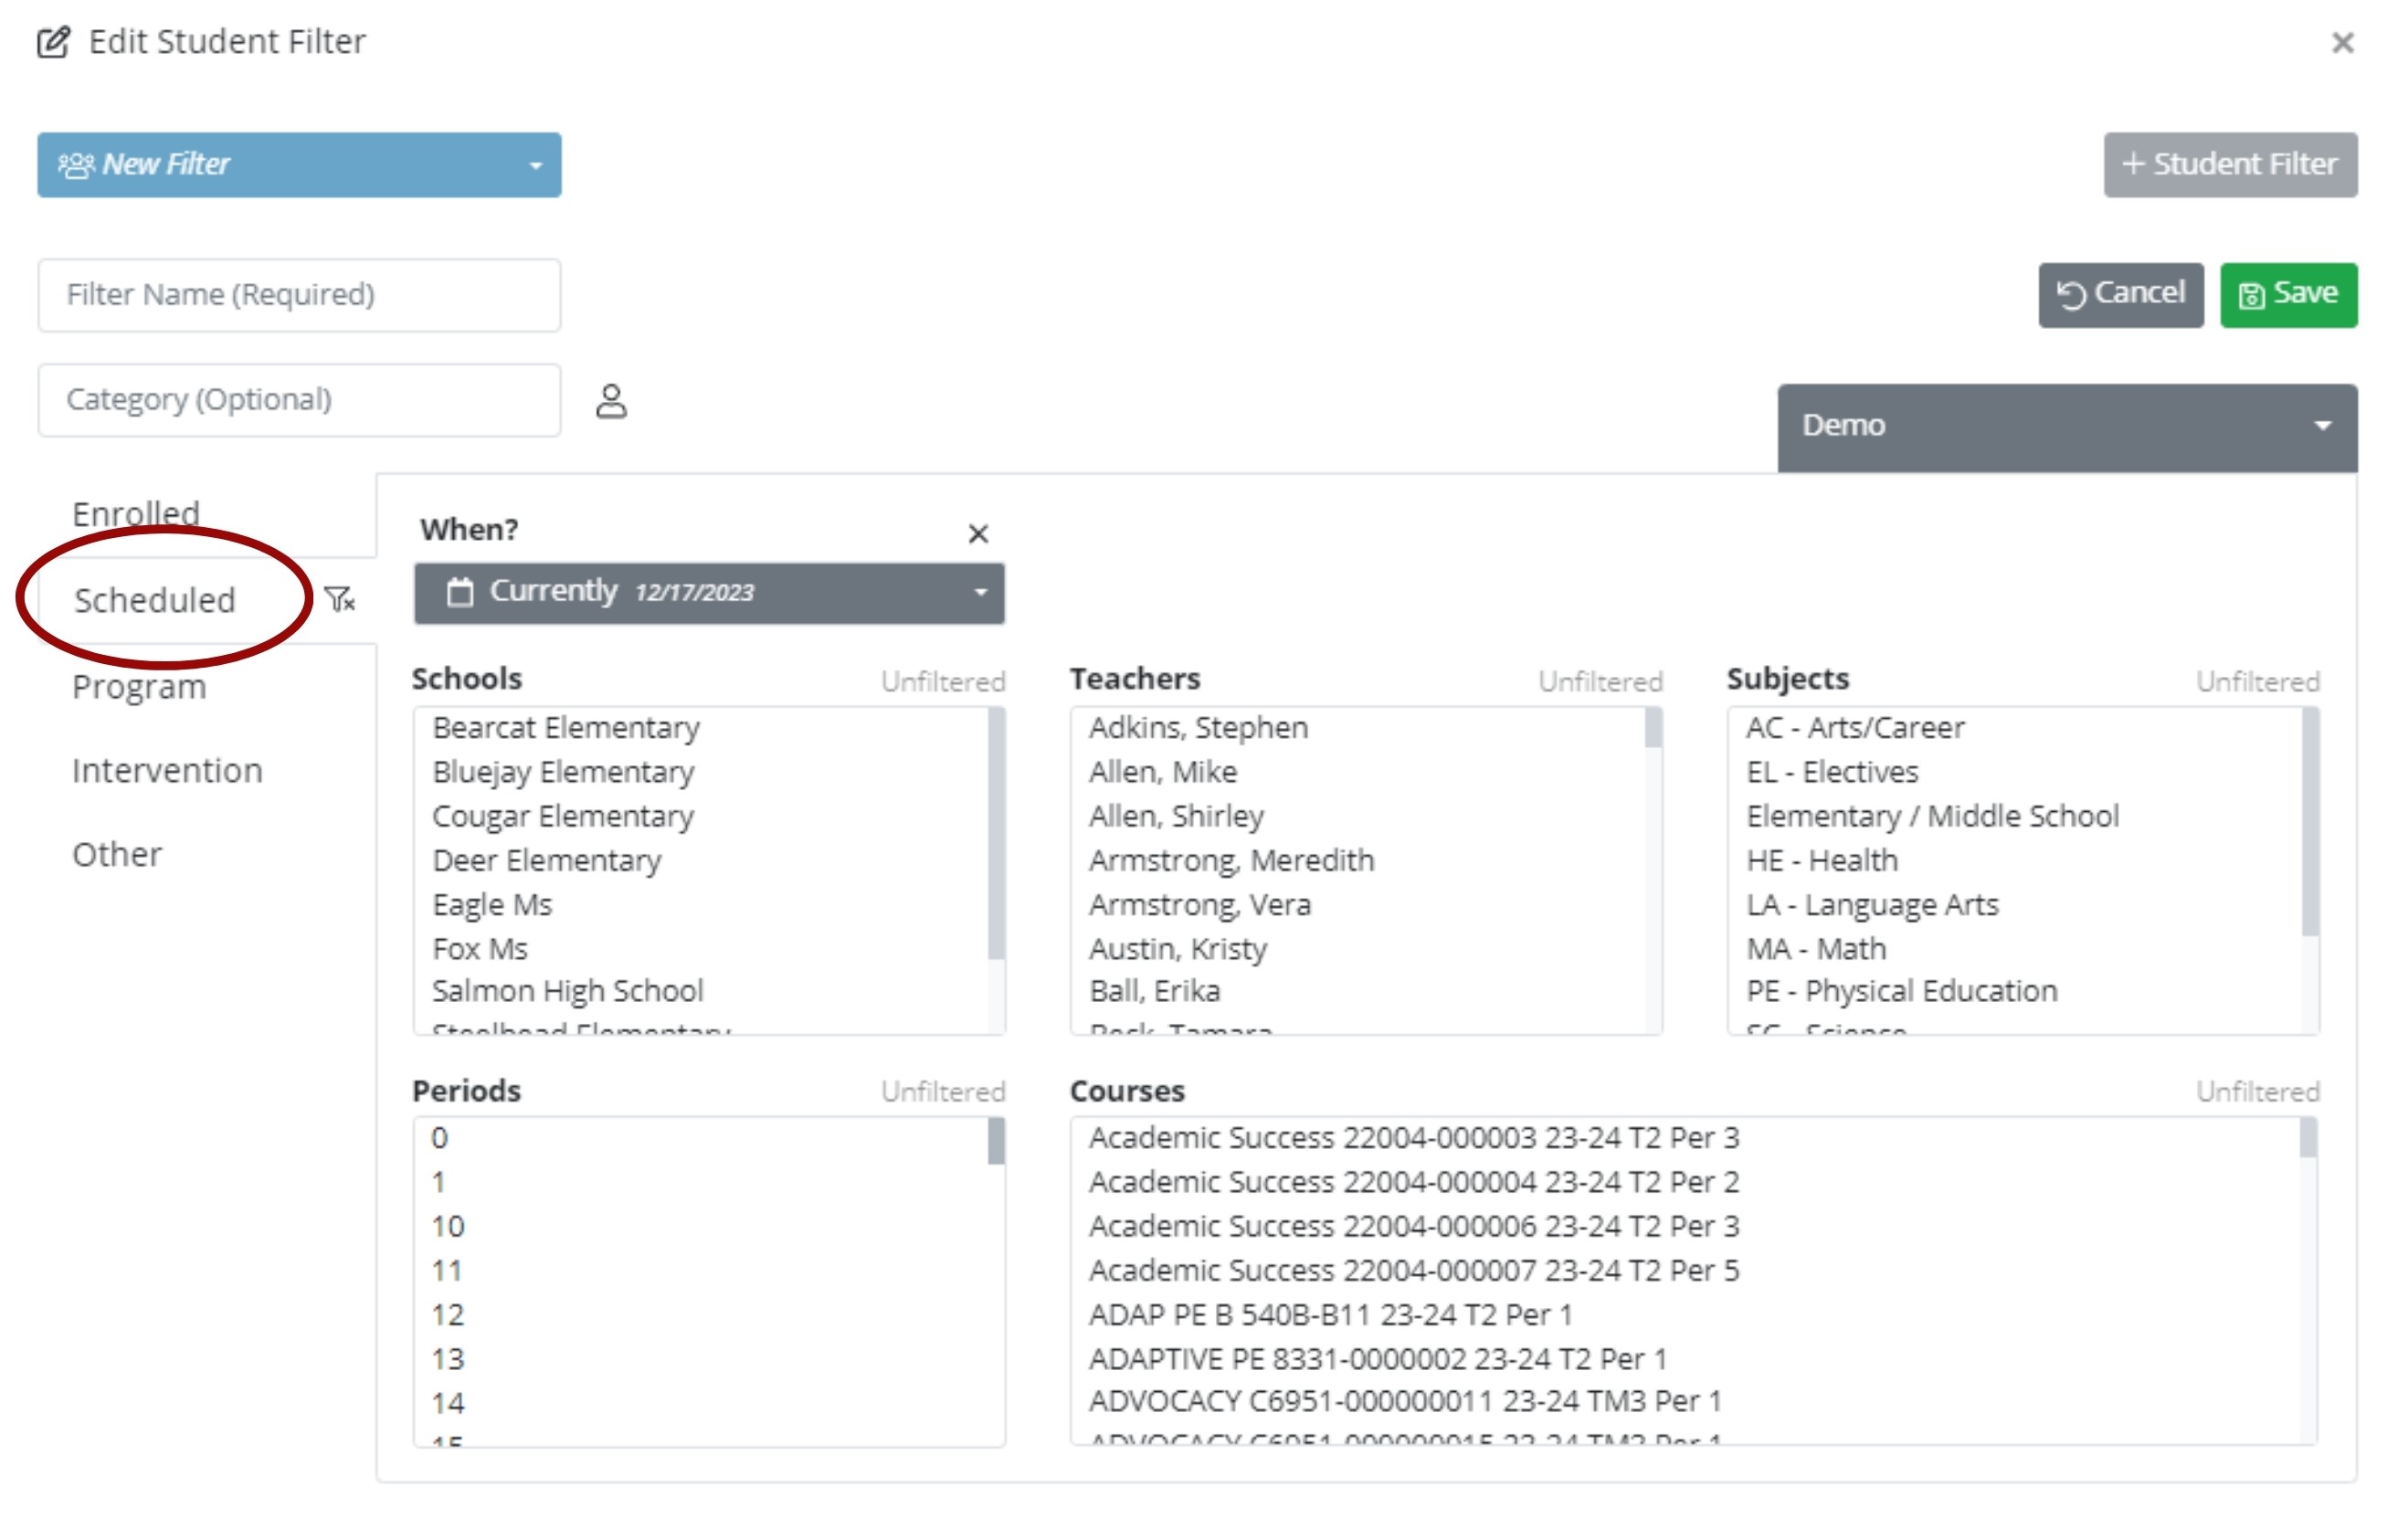Click the Cancel button

tap(2120, 294)
